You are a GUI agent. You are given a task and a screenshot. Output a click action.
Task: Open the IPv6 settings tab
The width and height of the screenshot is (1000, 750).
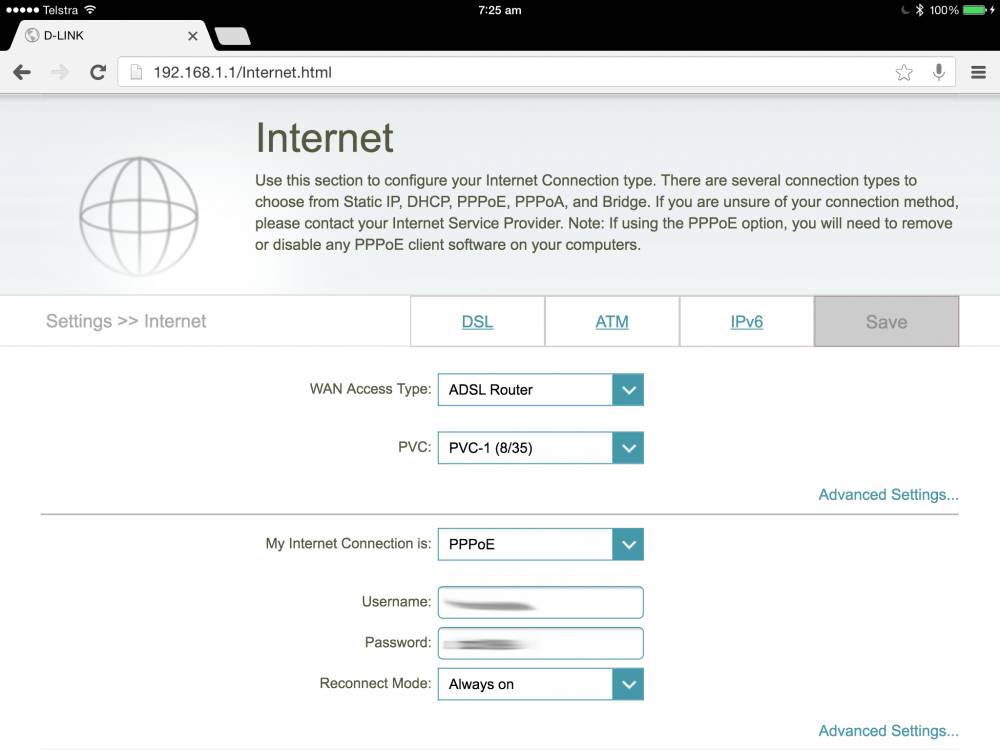pyautogui.click(x=747, y=321)
